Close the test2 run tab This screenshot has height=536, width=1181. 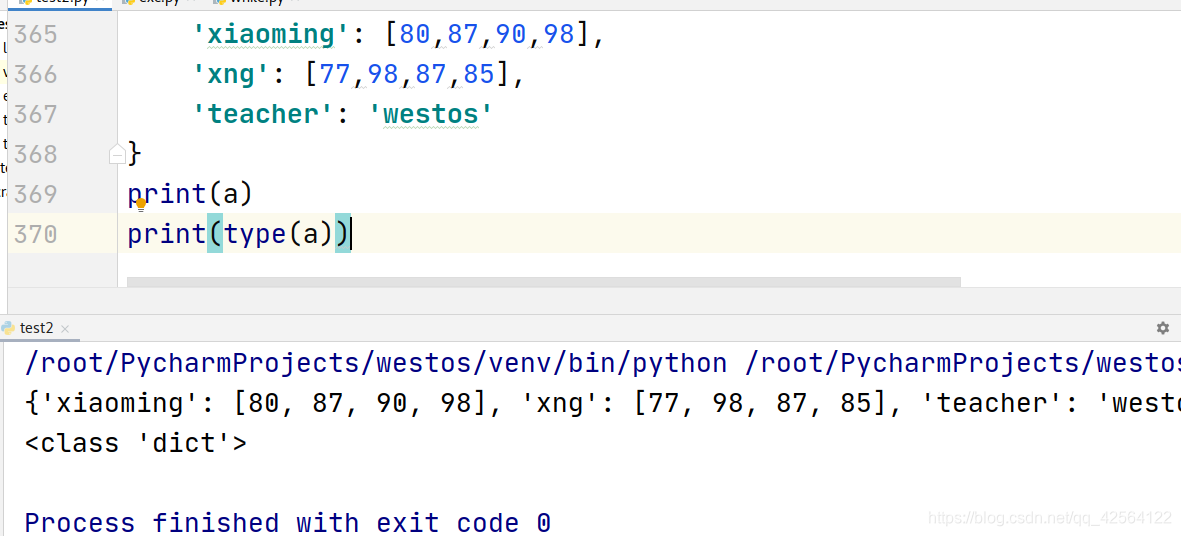(65, 329)
